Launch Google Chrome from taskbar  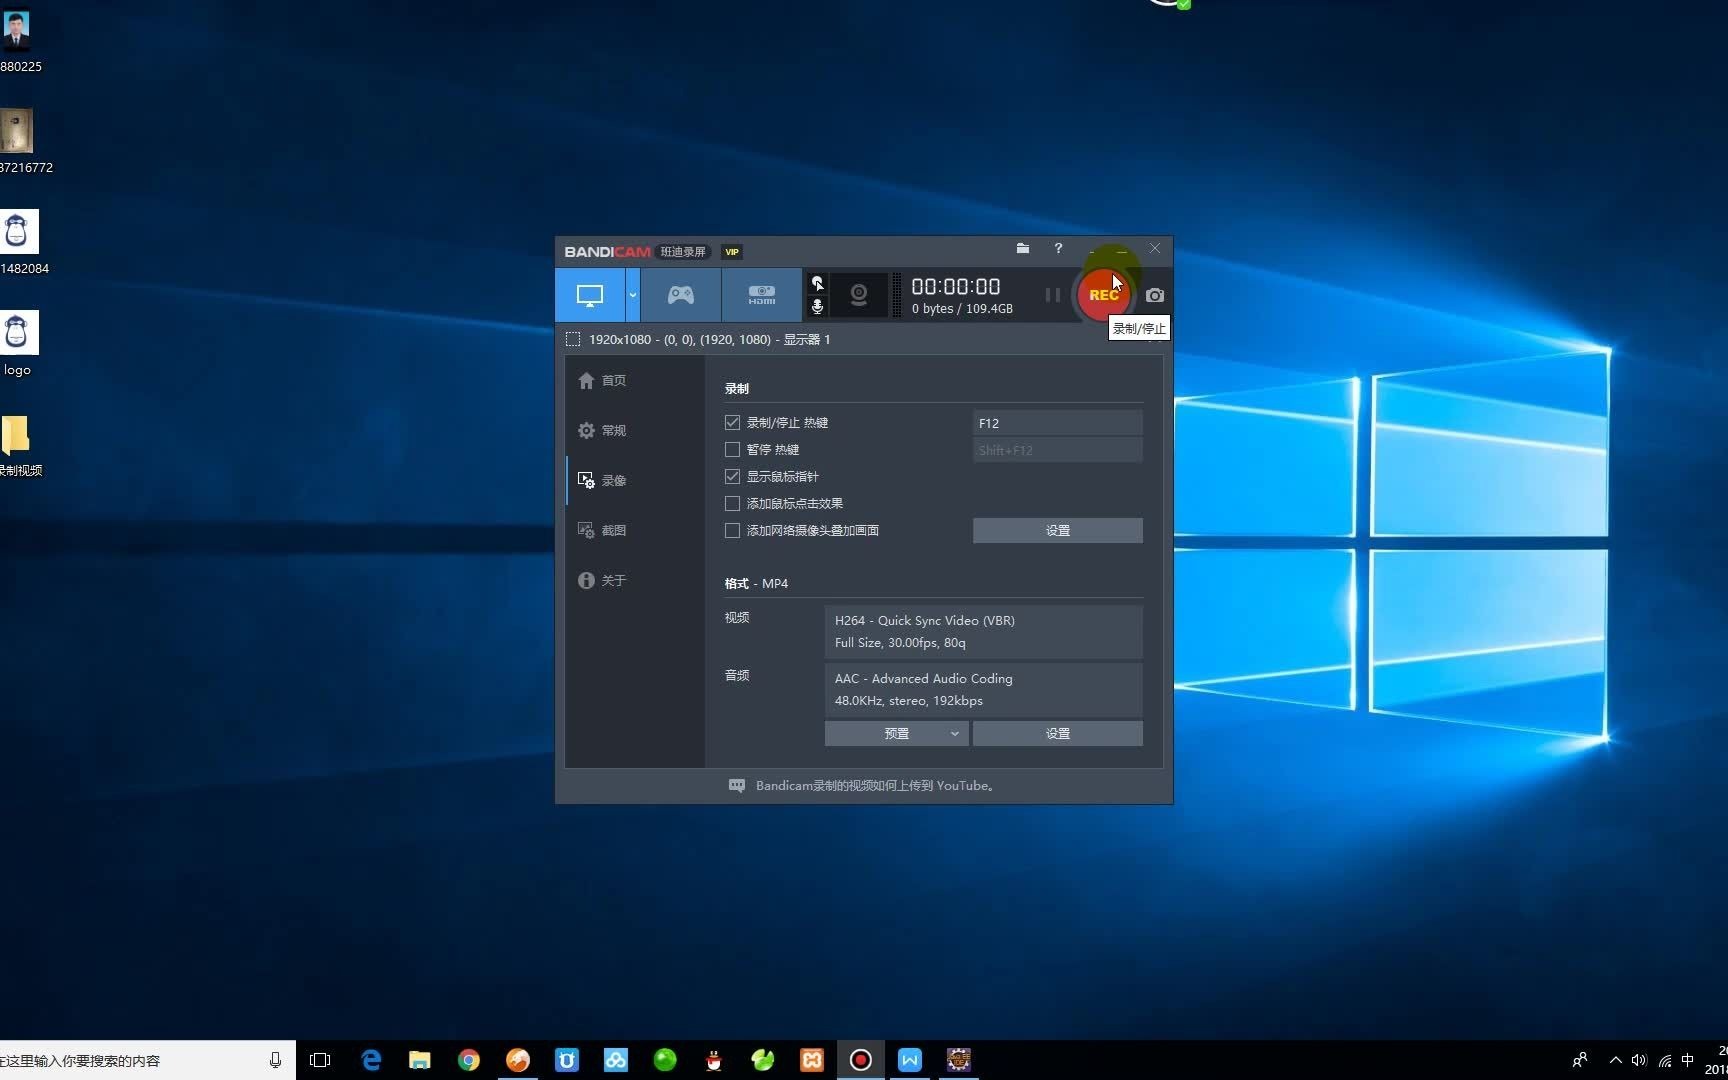[469, 1060]
